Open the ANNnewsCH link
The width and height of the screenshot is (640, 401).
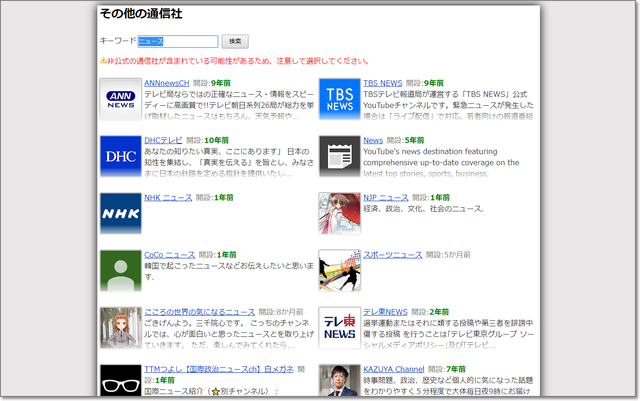[166, 83]
